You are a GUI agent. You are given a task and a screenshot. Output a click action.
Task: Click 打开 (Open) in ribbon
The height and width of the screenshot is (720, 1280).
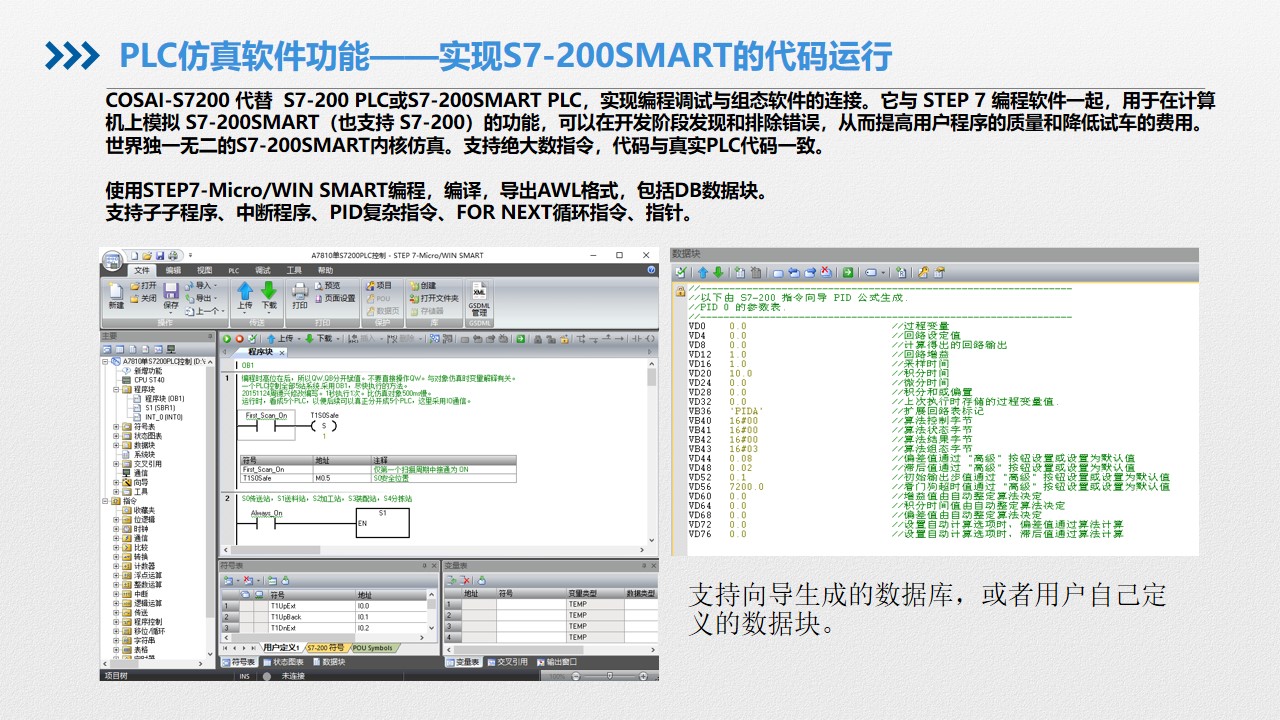tap(143, 286)
